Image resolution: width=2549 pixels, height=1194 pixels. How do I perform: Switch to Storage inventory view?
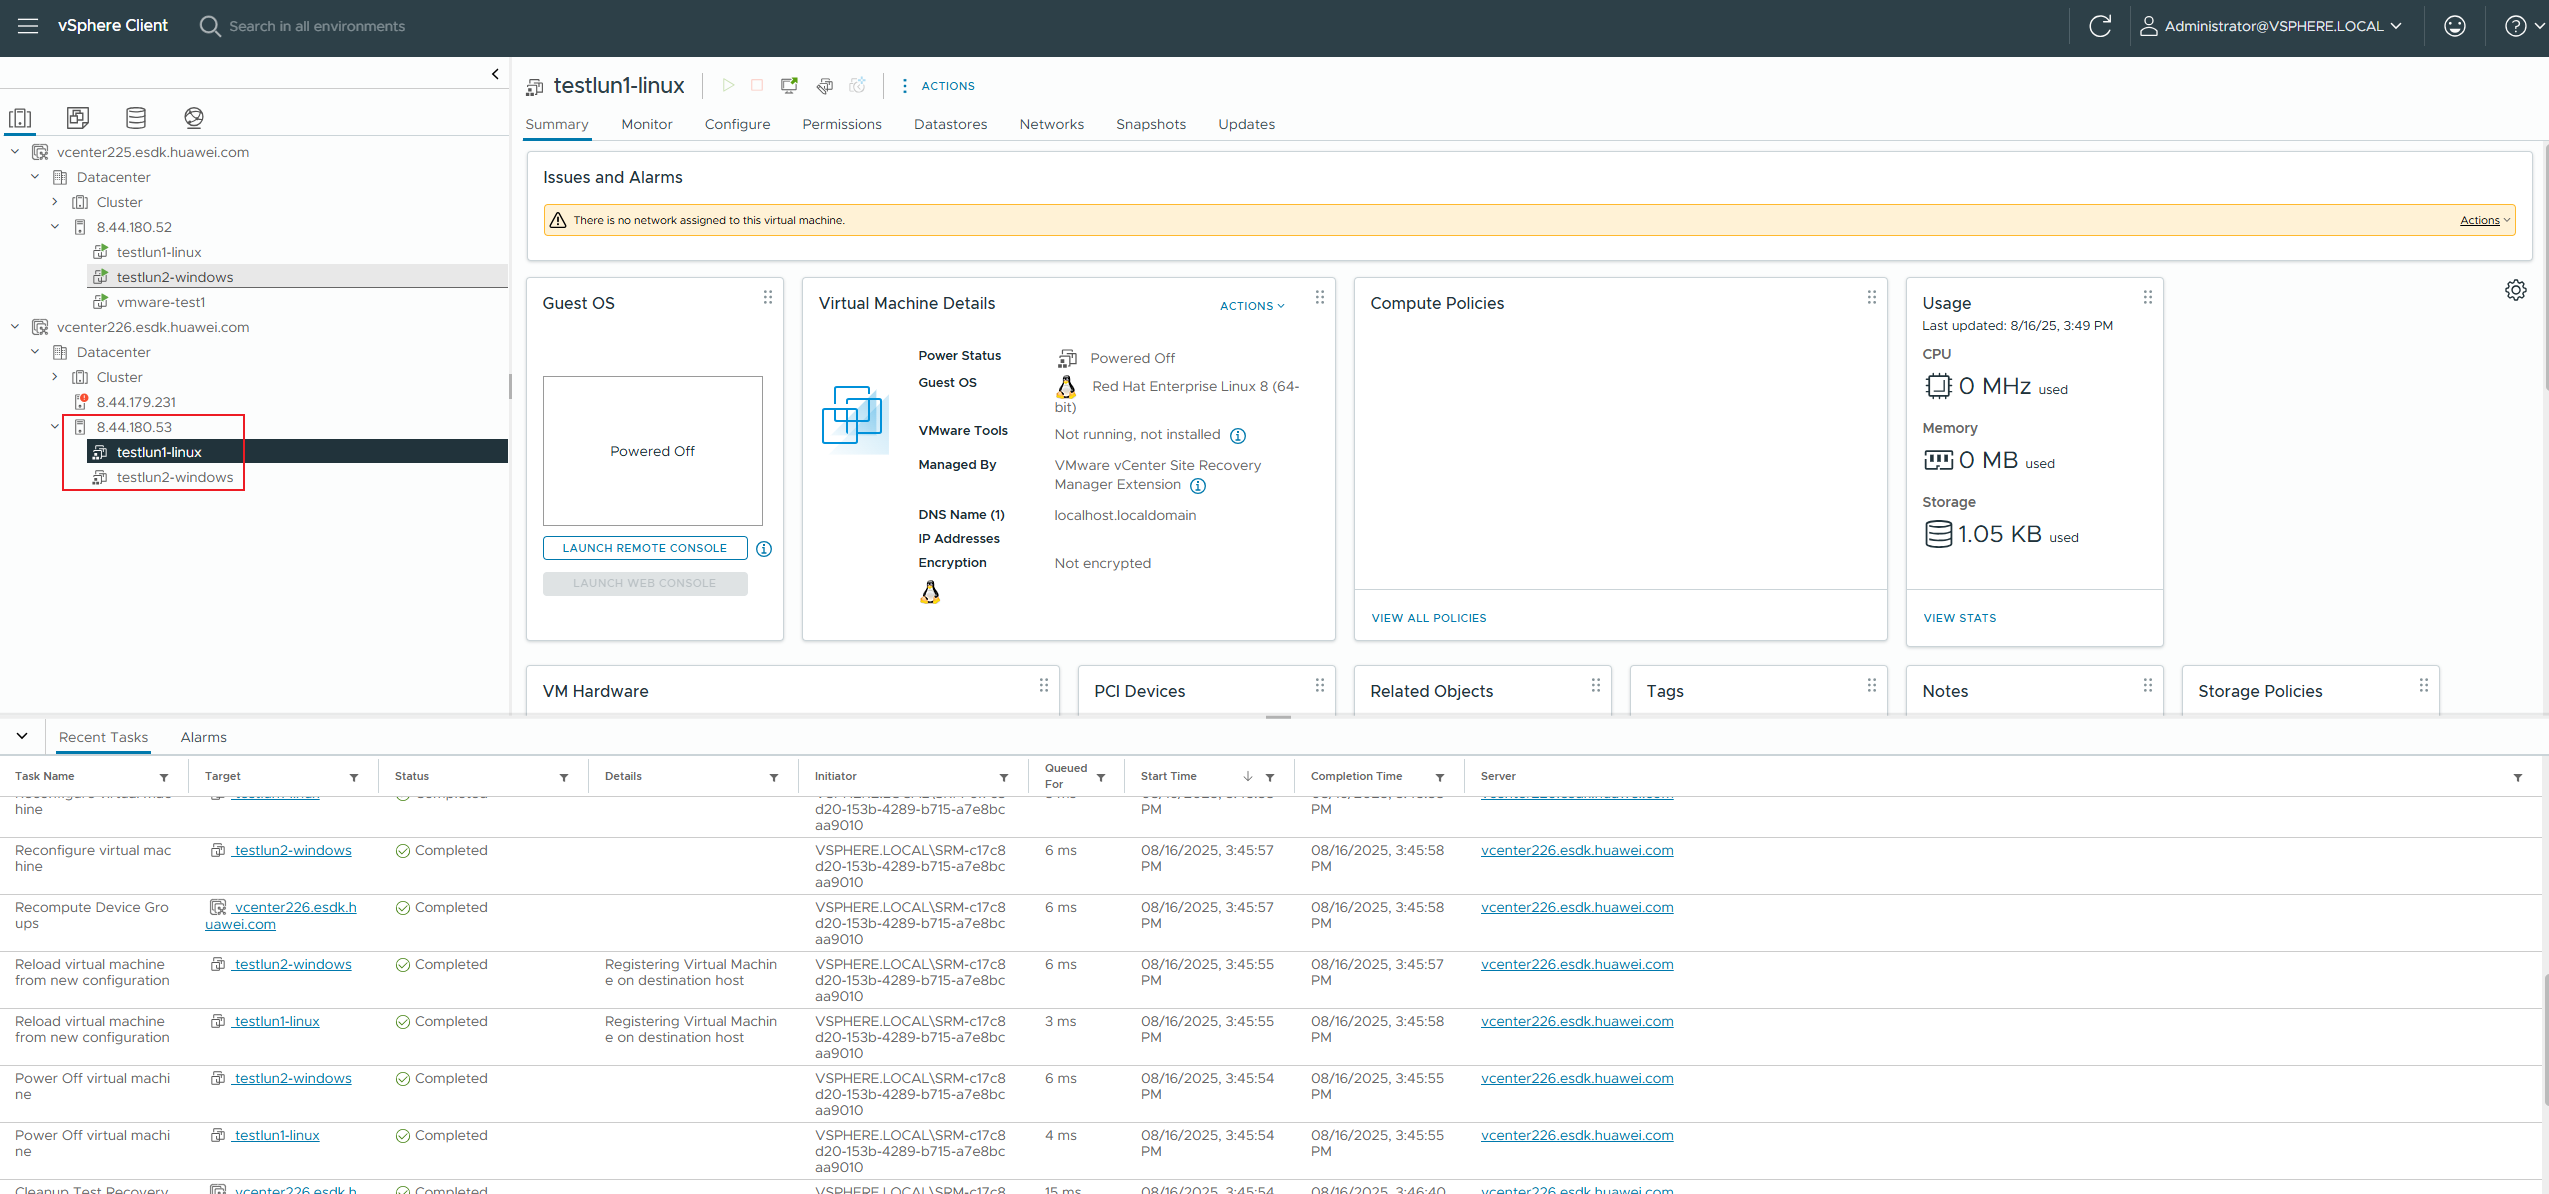pyautogui.click(x=136, y=118)
